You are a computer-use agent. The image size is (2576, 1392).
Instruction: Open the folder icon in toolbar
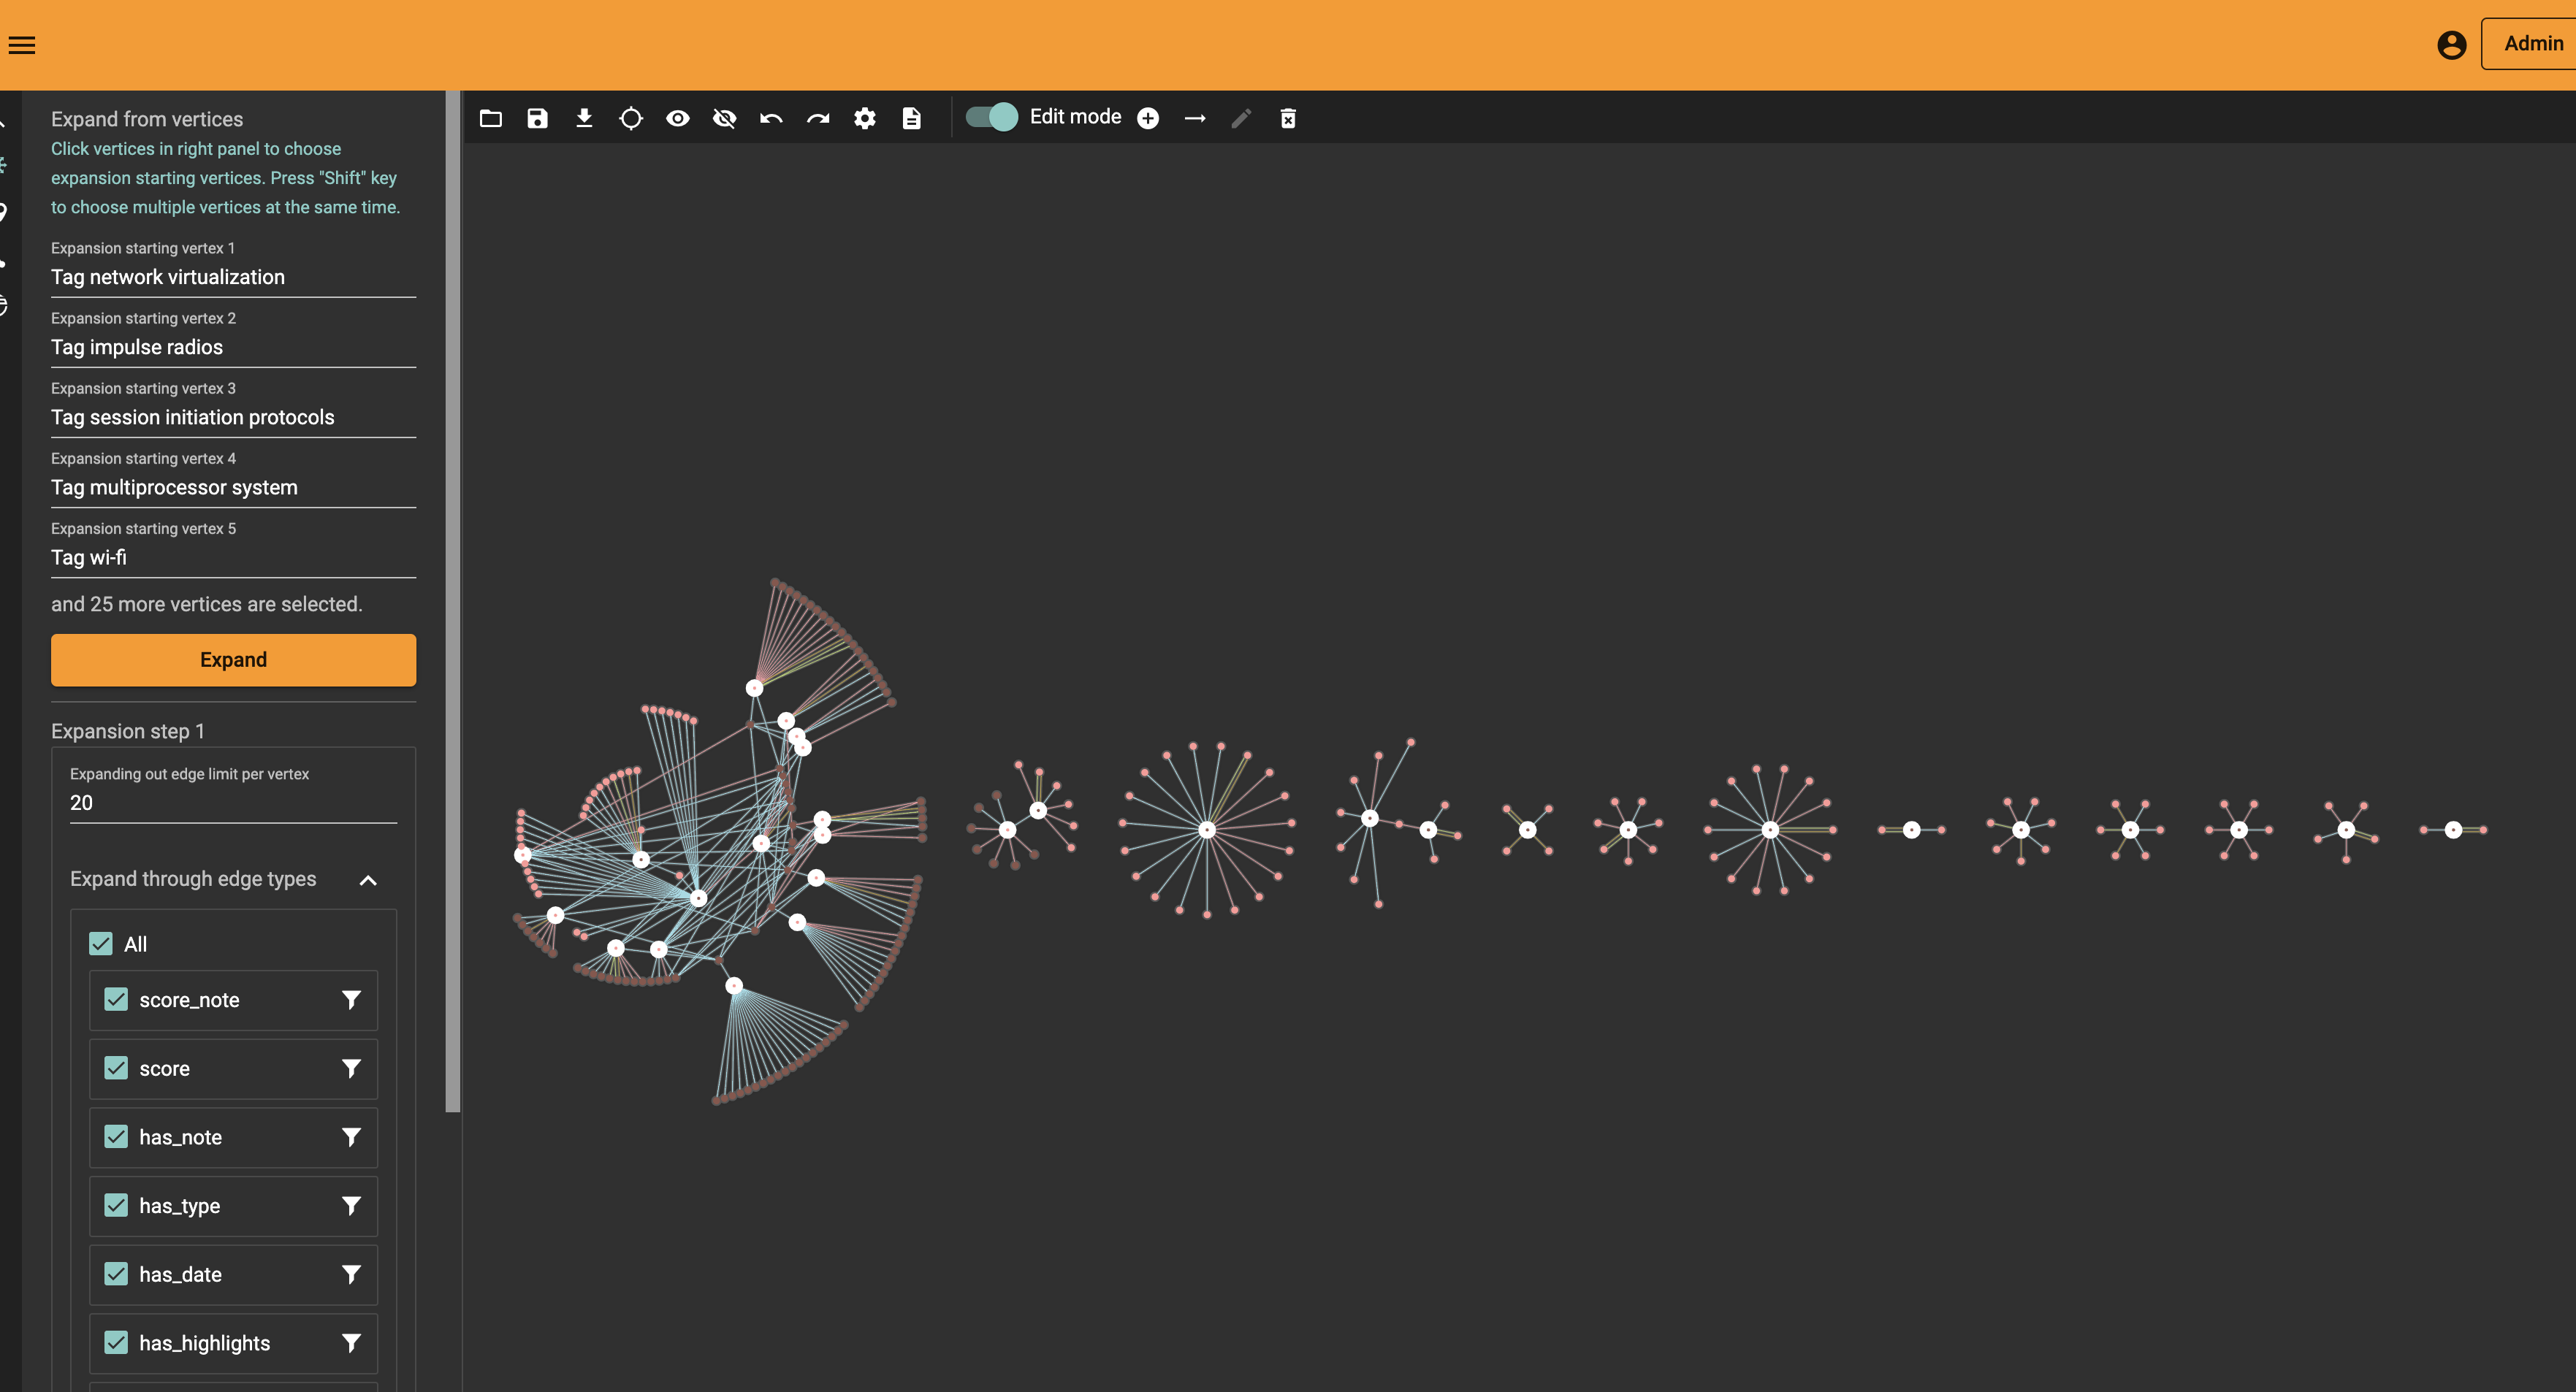point(490,118)
